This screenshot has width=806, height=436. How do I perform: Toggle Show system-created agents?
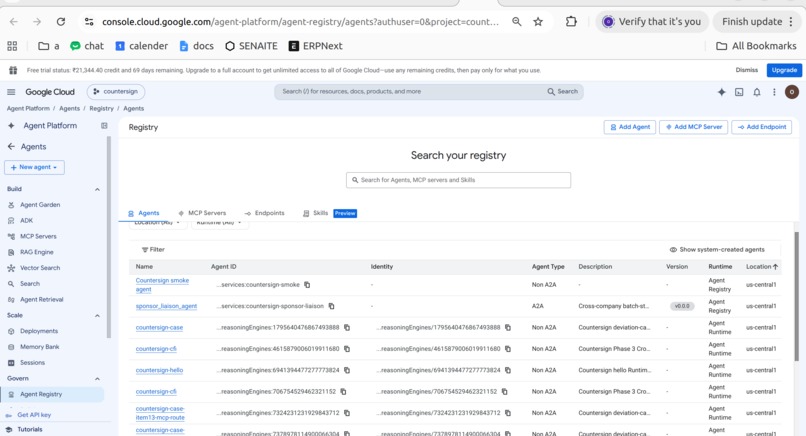717,249
